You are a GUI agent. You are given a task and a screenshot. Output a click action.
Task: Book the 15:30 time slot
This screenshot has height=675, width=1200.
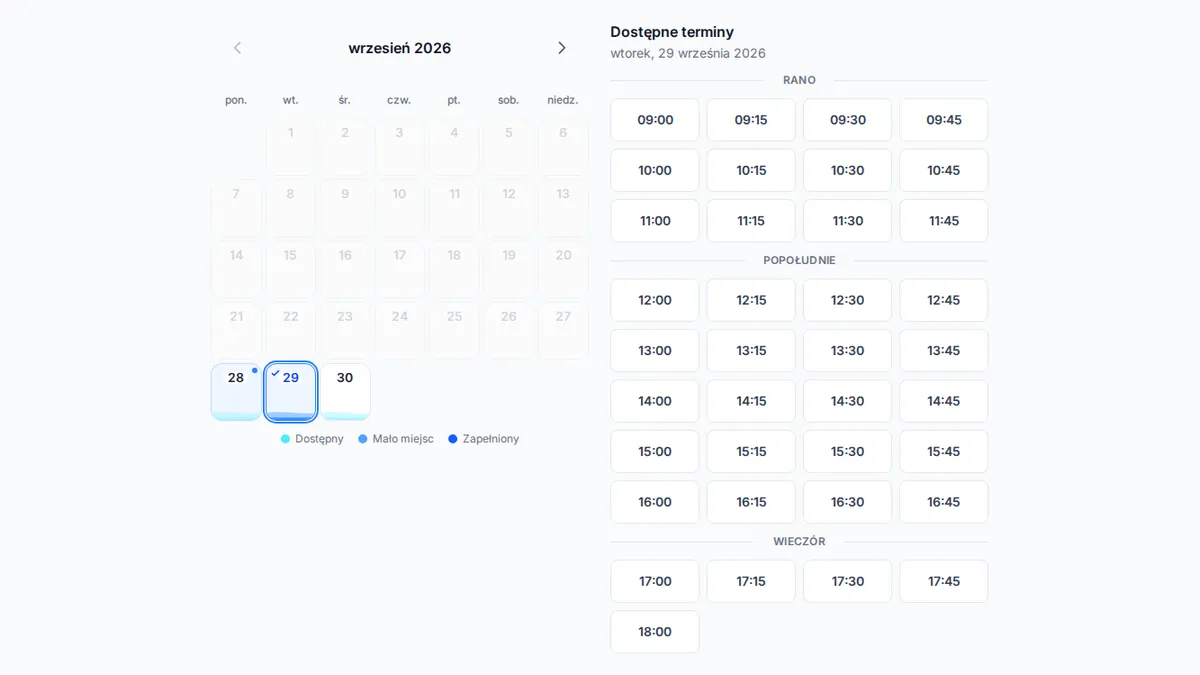pos(847,452)
